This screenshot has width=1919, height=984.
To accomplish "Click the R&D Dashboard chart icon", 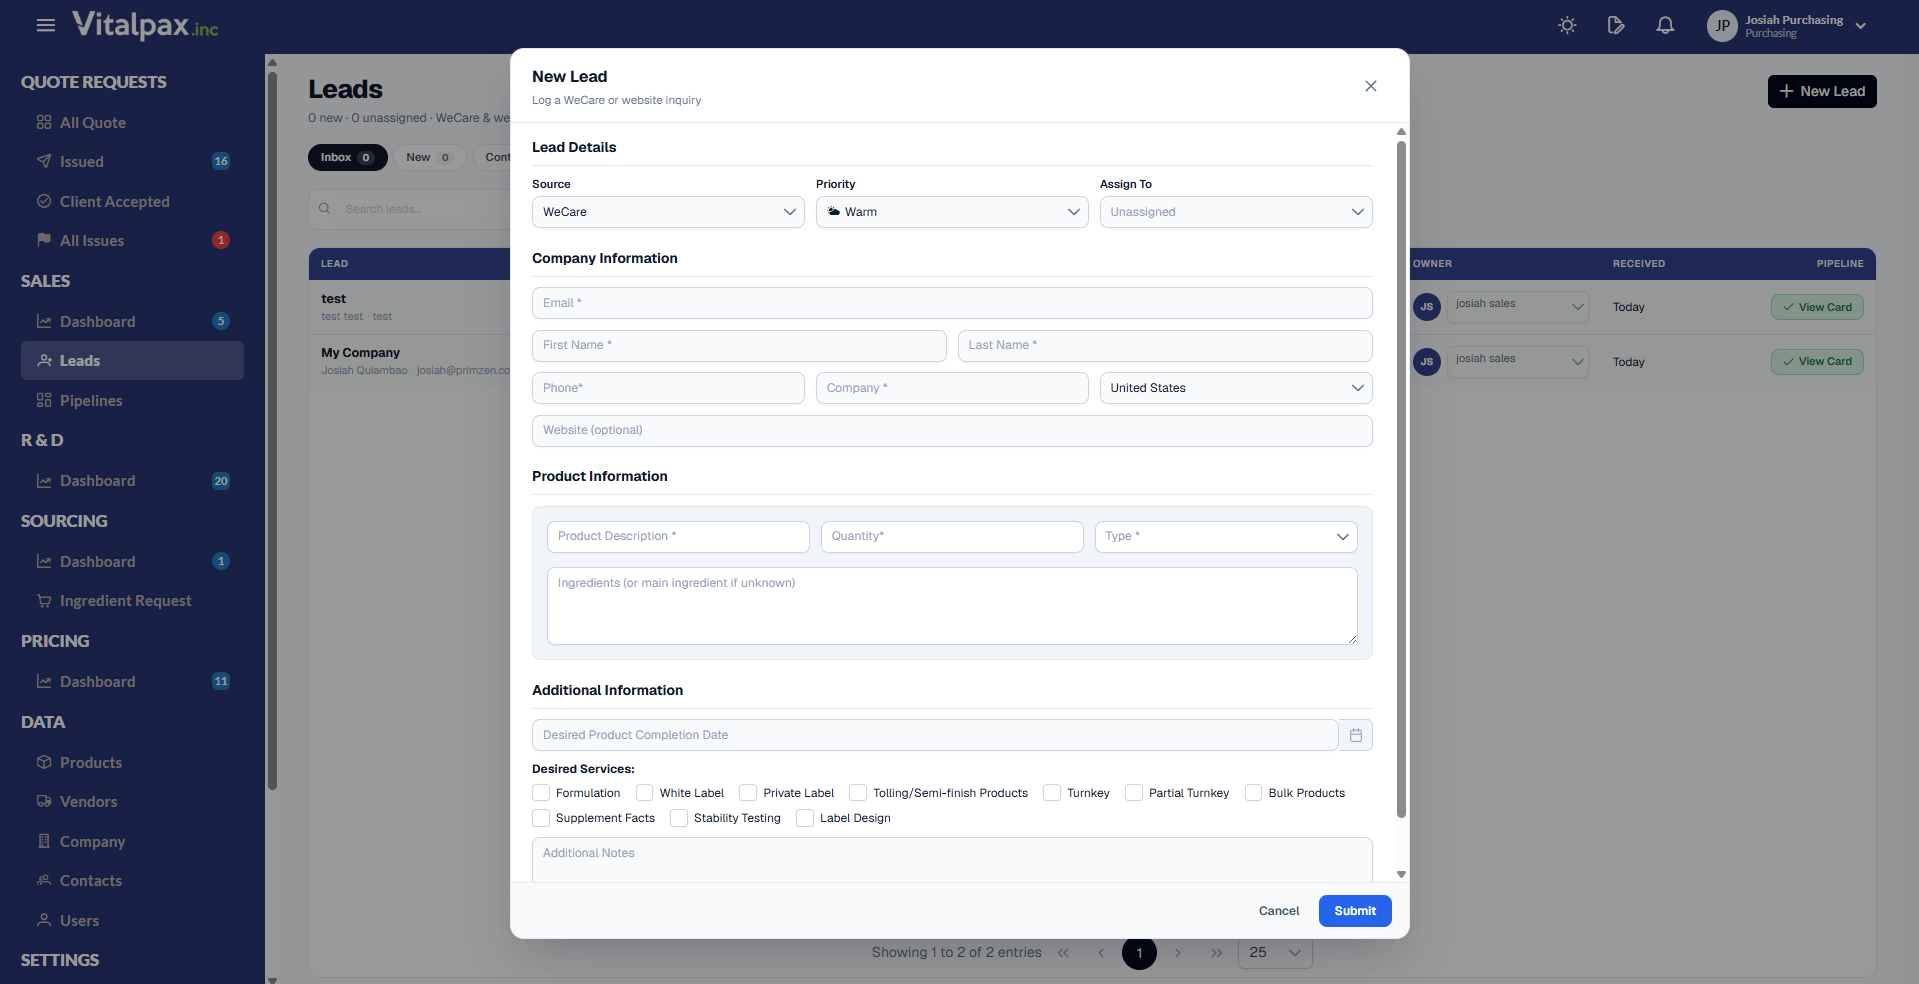I will pyautogui.click(x=44, y=481).
